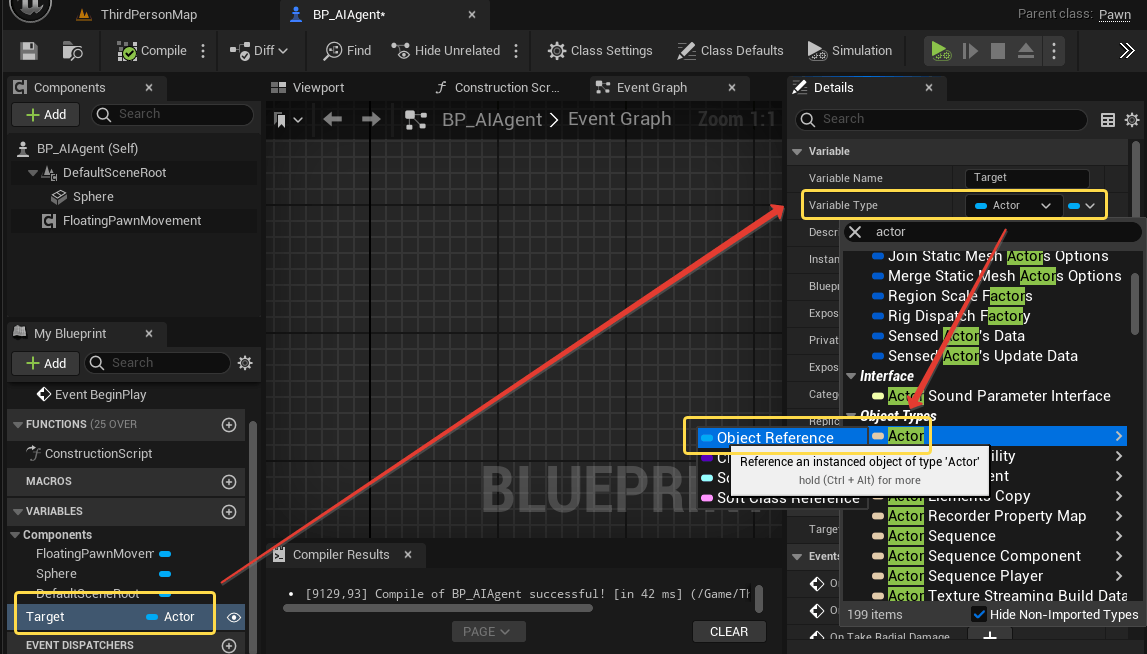Select BP_AIAgent (Self) in Components
1147x654 pixels.
pos(87,149)
